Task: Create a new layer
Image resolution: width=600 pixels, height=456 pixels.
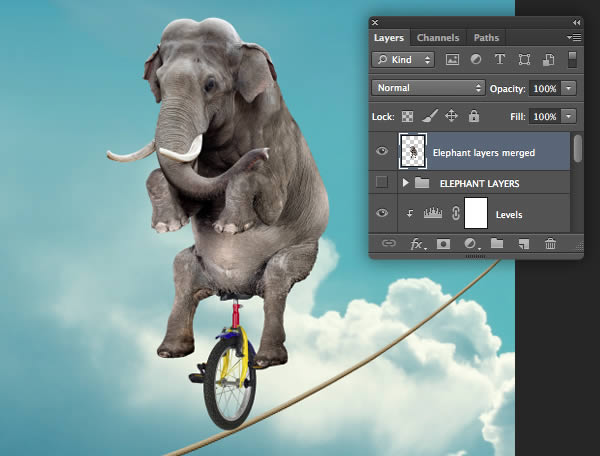Action: point(524,244)
